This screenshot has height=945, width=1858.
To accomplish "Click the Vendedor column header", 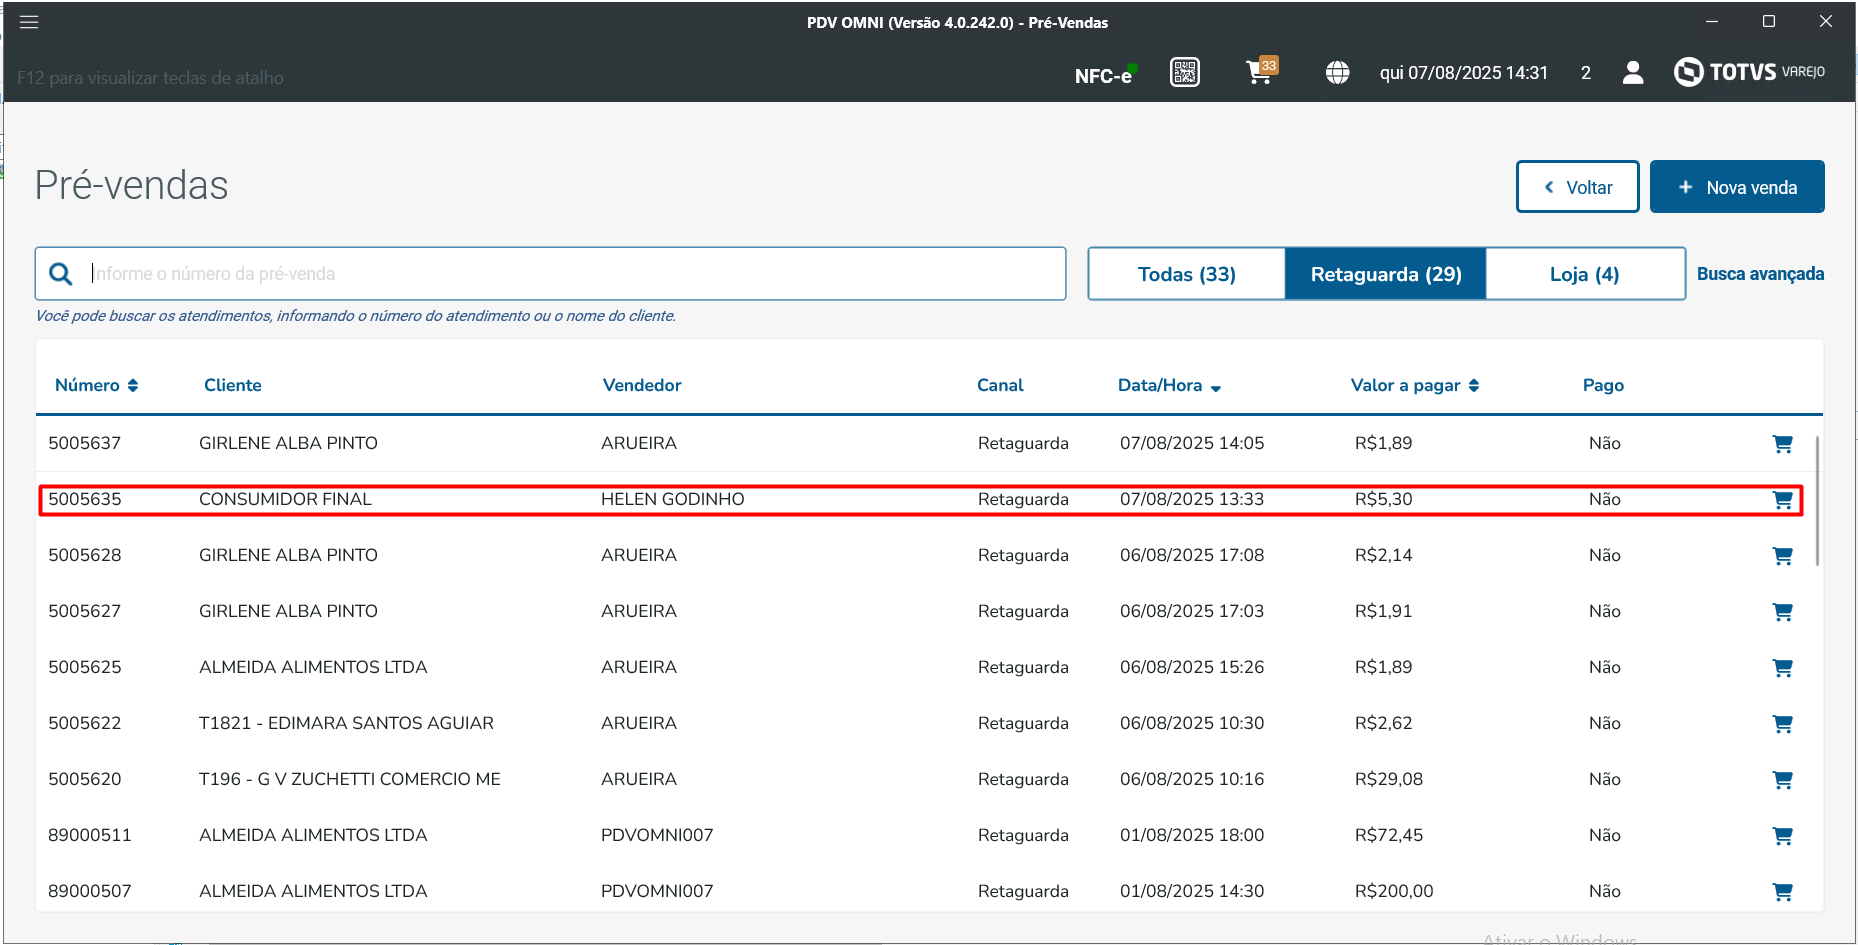I will pos(641,385).
